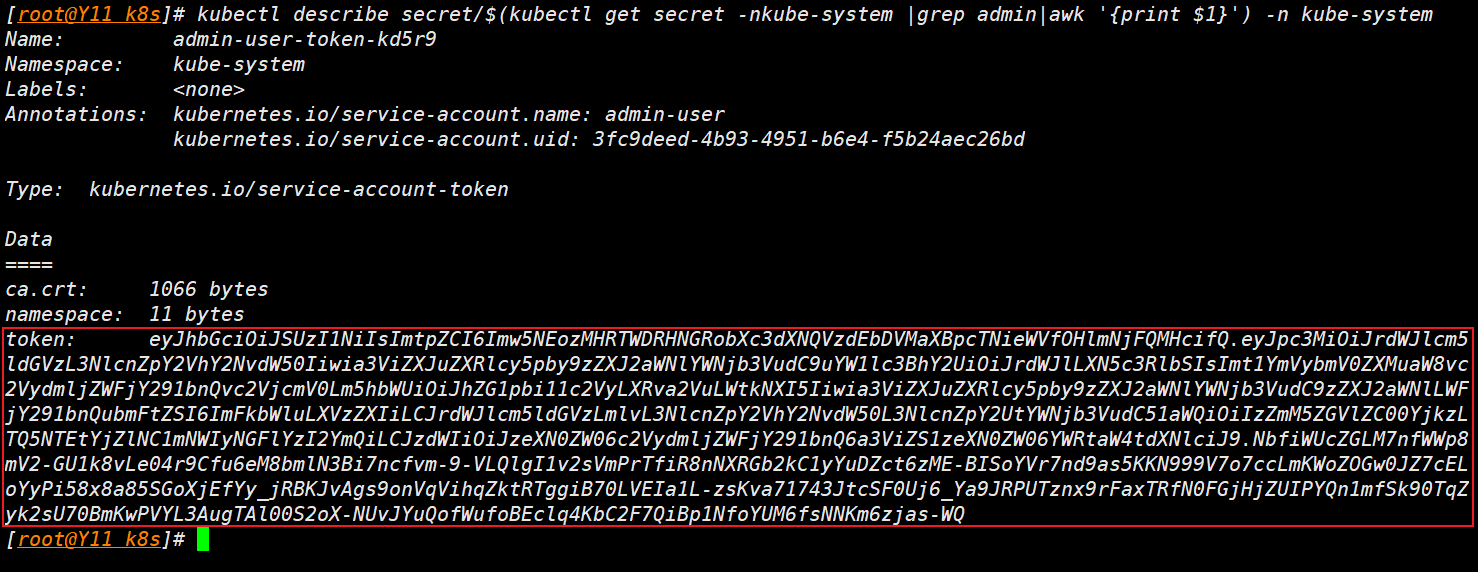This screenshot has width=1478, height=572.
Task: Click the secret name admin-user-token-kd5r9
Action: [x=304, y=40]
